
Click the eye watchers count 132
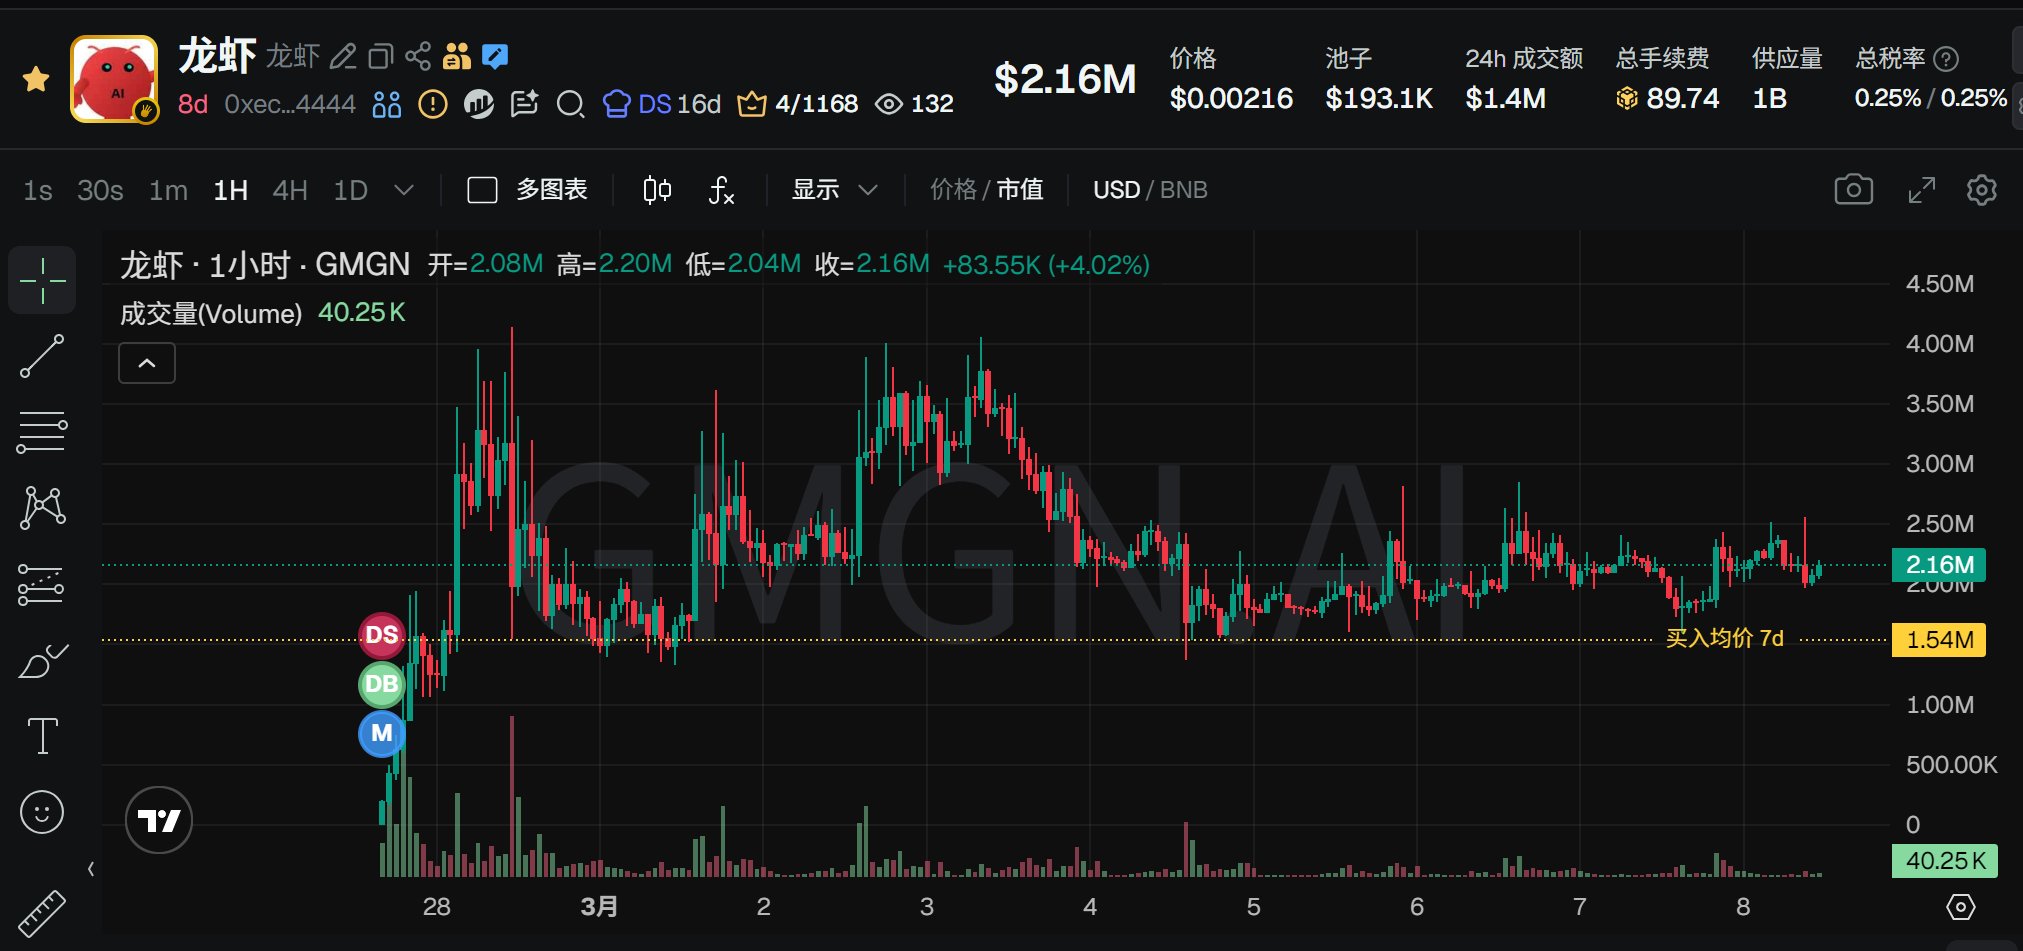[914, 104]
